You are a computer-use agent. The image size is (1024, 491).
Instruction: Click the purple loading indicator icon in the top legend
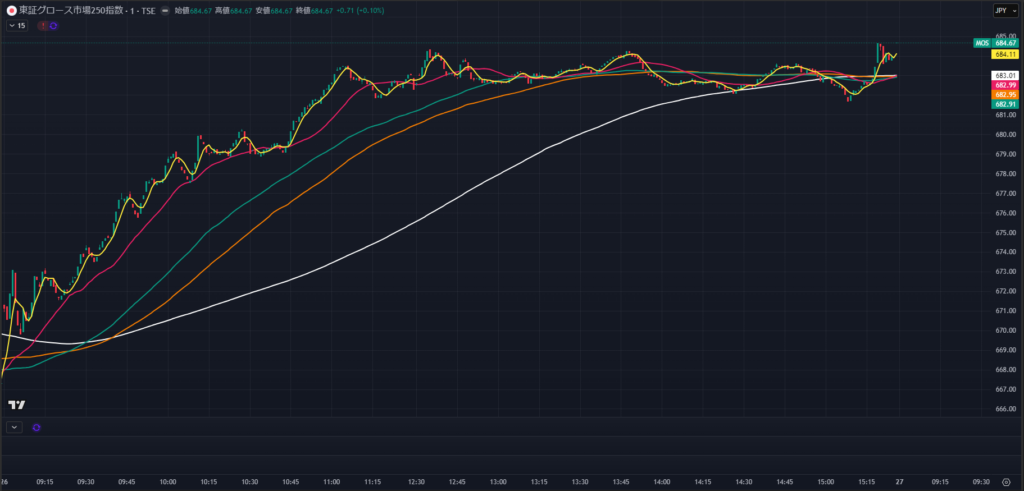click(53, 25)
